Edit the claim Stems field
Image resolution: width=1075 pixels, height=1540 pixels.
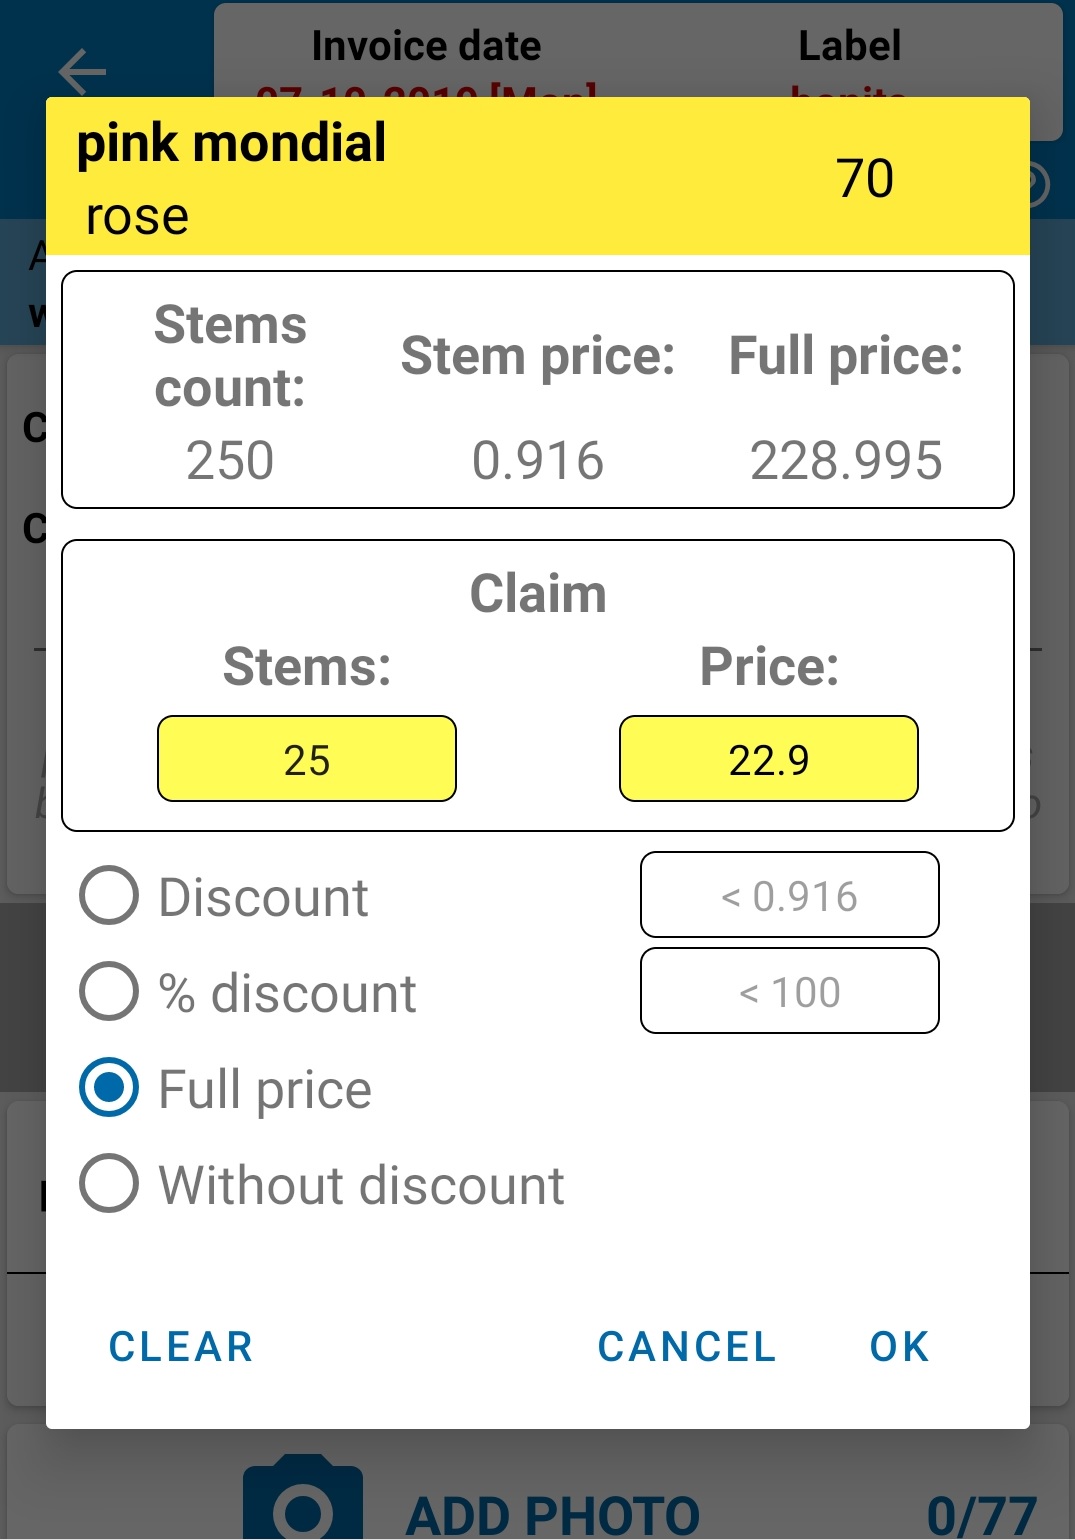coord(307,759)
